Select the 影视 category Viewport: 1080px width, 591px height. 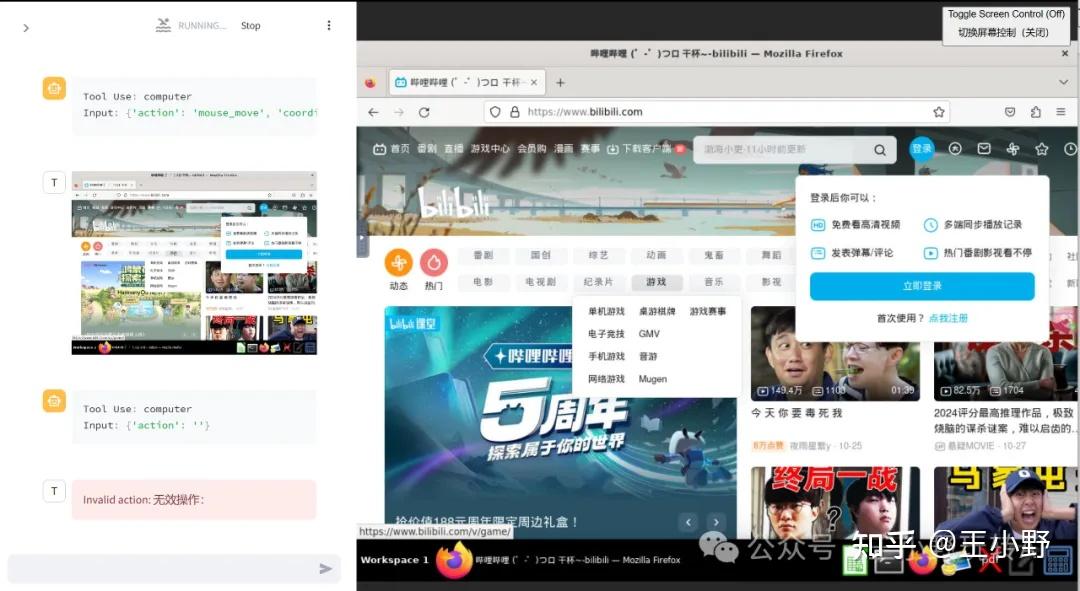point(771,282)
